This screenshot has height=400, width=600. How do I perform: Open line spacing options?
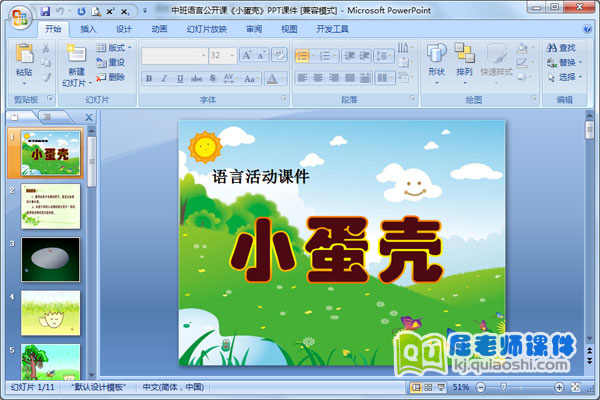[x=384, y=56]
